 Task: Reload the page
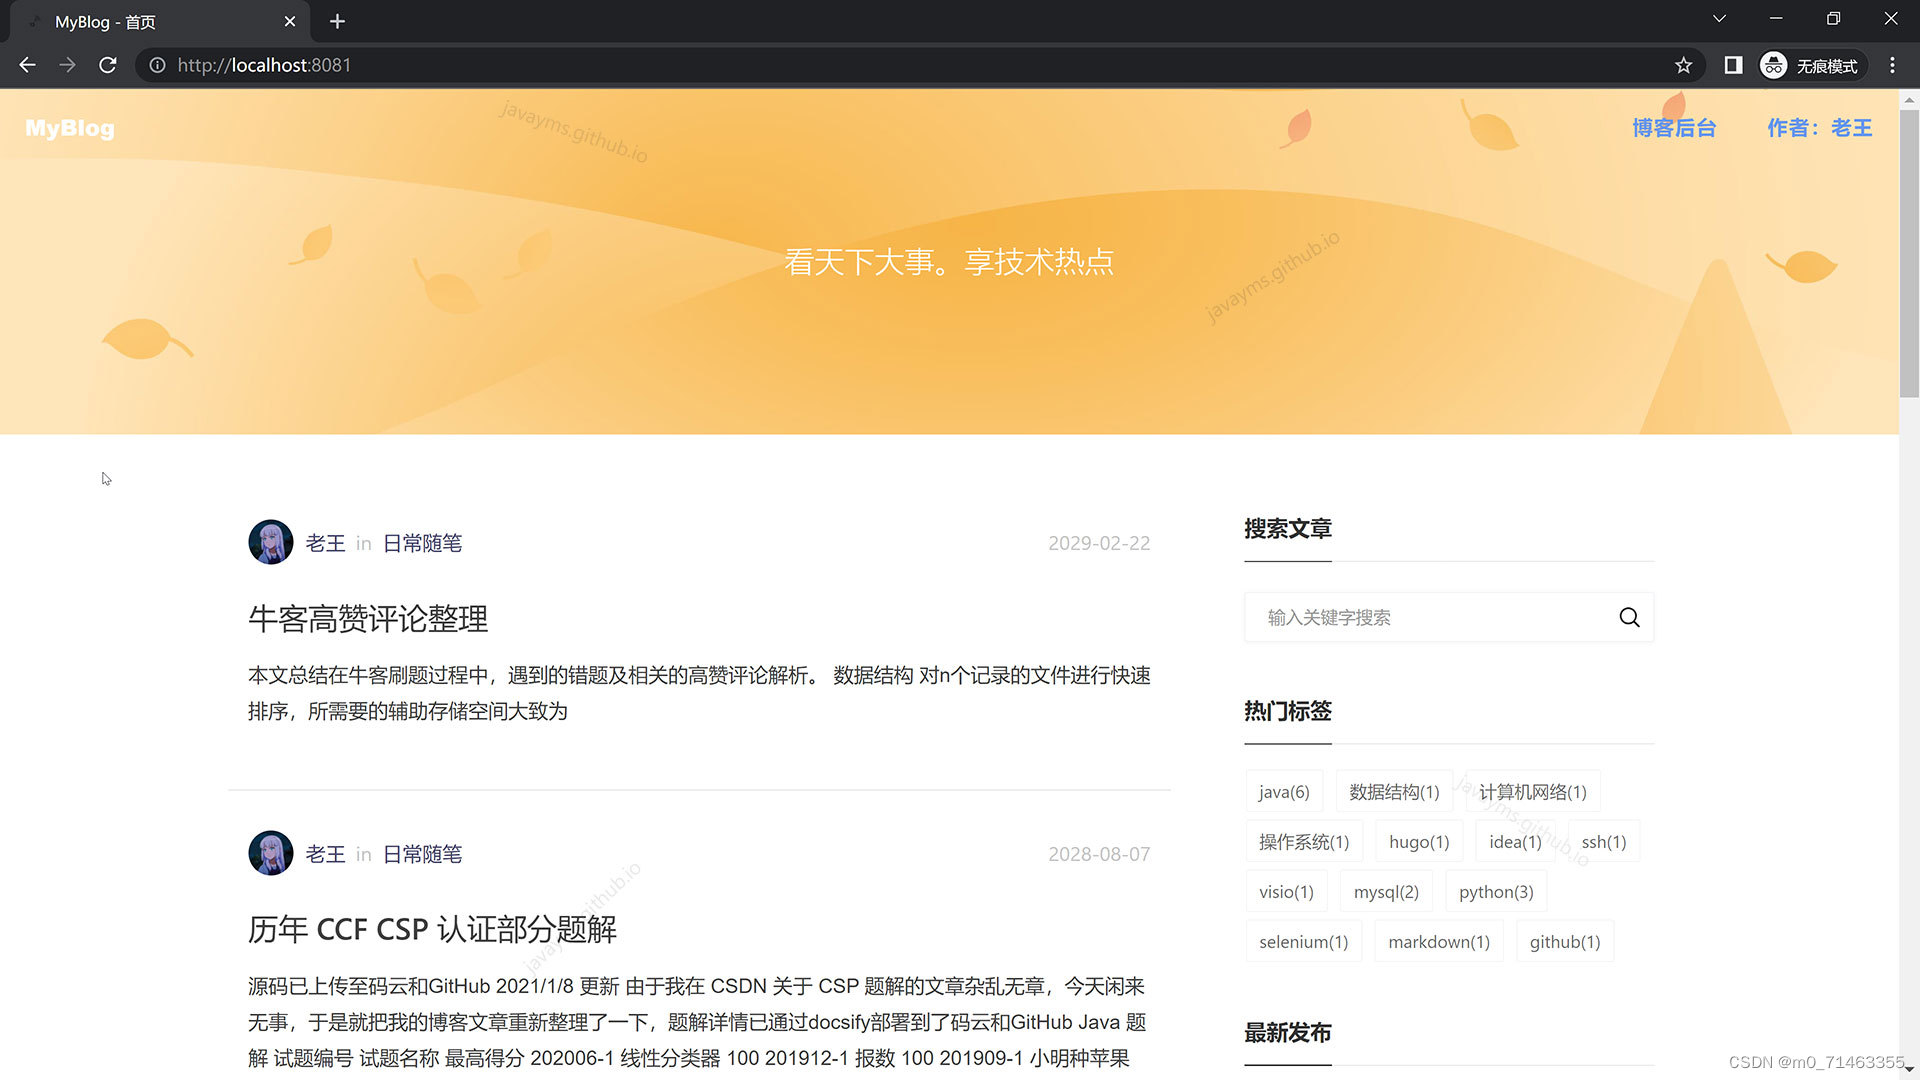click(108, 65)
